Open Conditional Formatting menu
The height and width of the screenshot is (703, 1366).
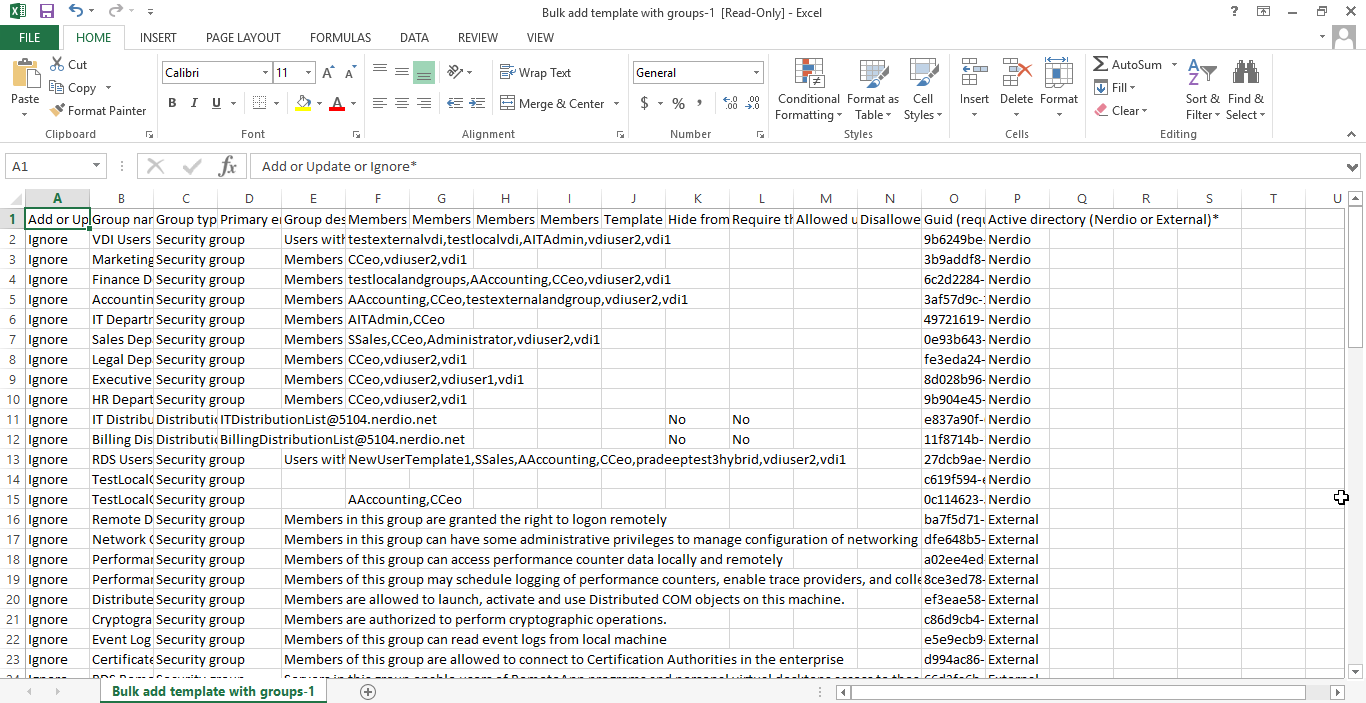point(808,89)
